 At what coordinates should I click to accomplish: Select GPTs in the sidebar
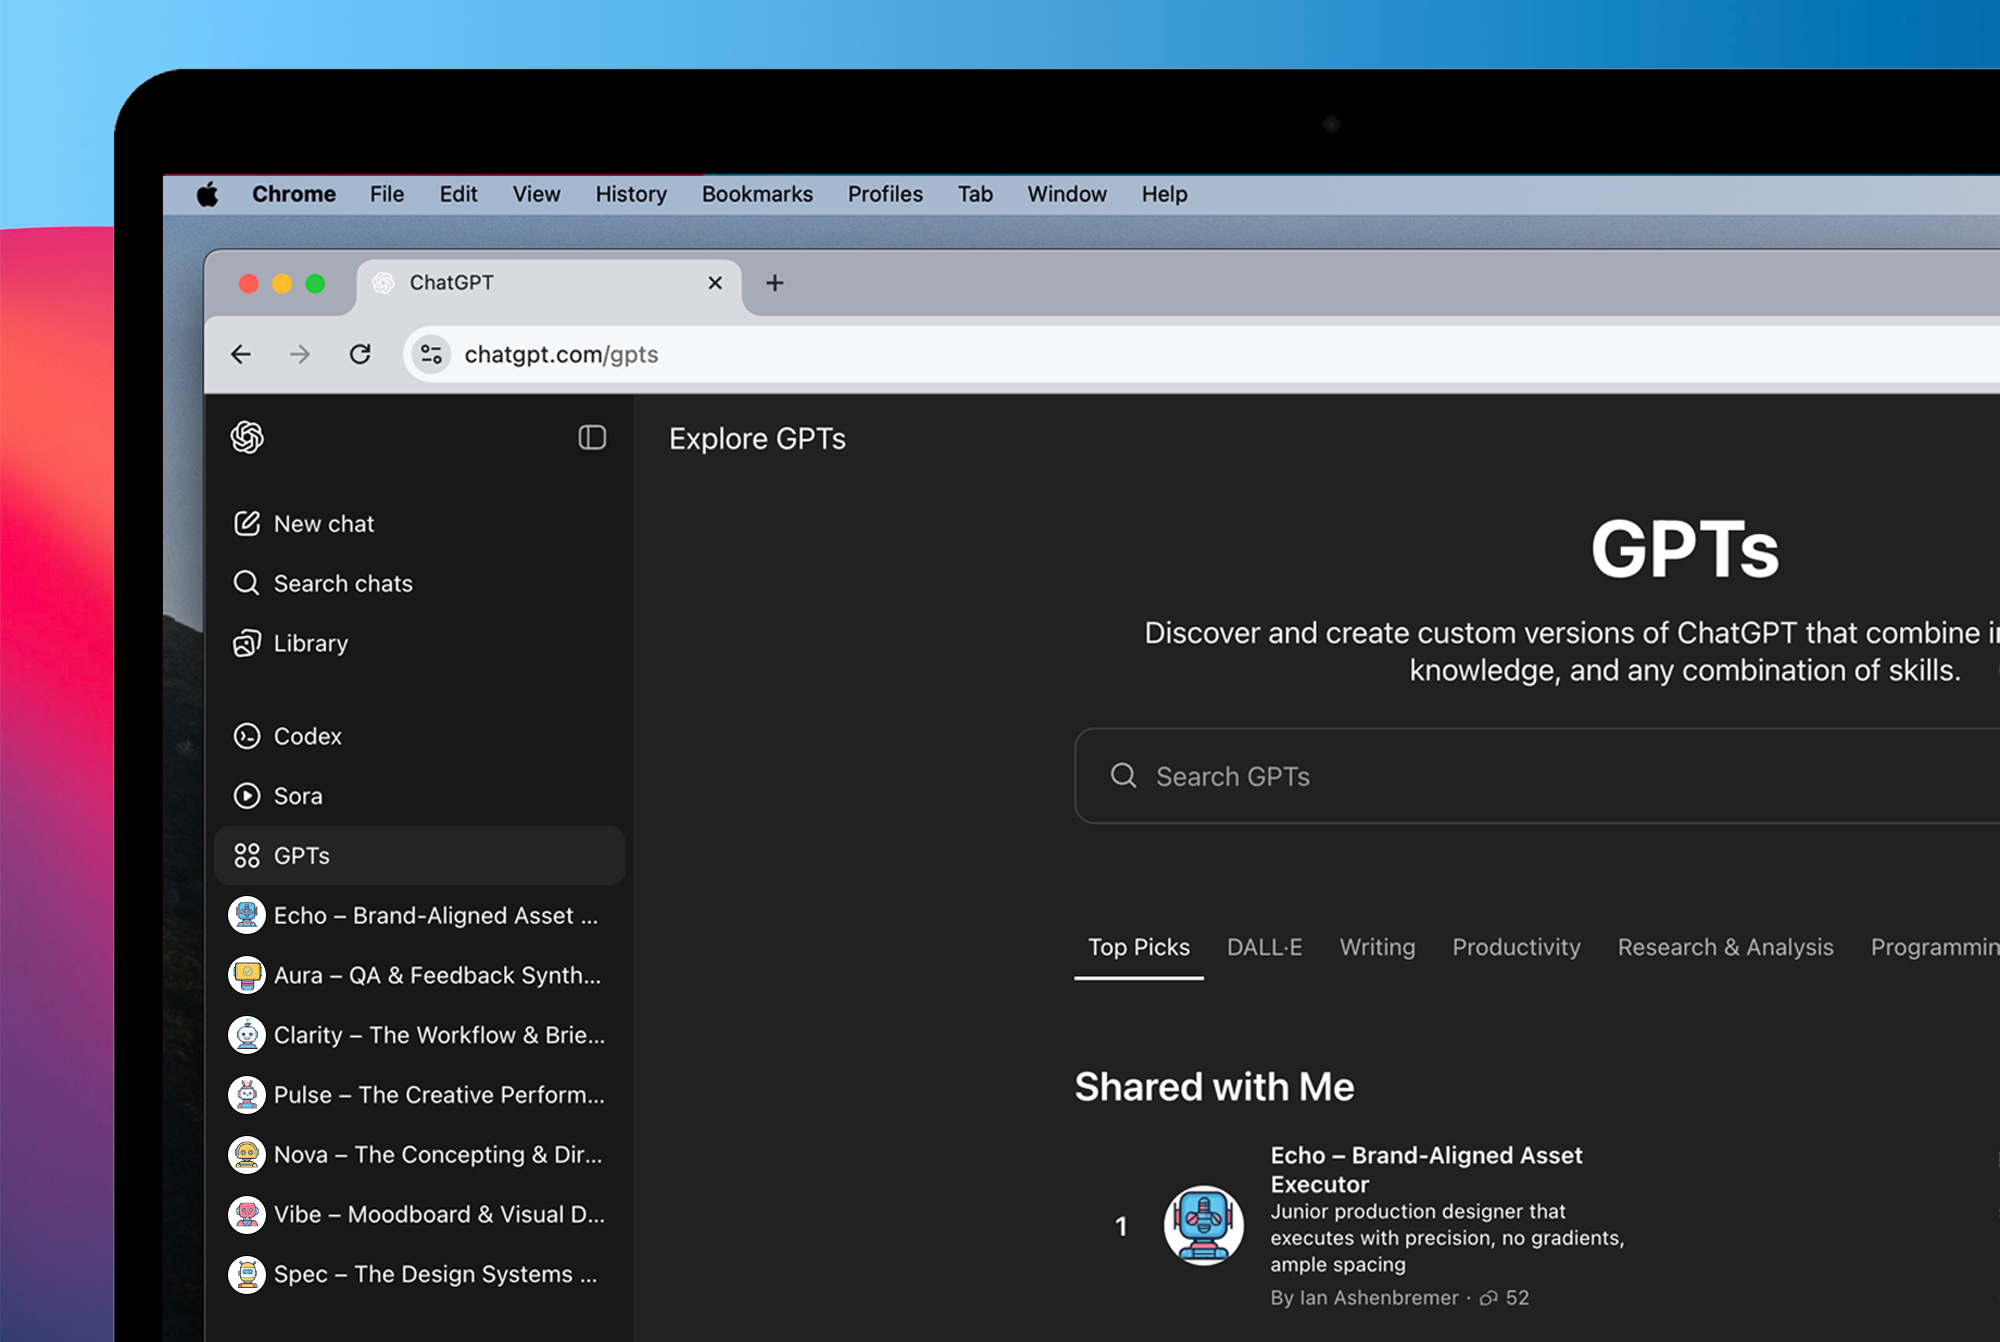tap(301, 856)
